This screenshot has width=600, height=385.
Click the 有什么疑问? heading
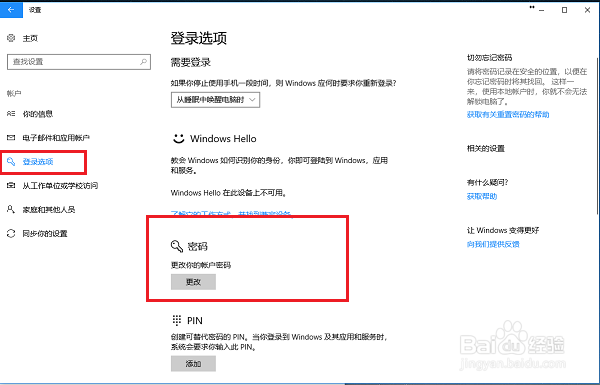point(488,183)
